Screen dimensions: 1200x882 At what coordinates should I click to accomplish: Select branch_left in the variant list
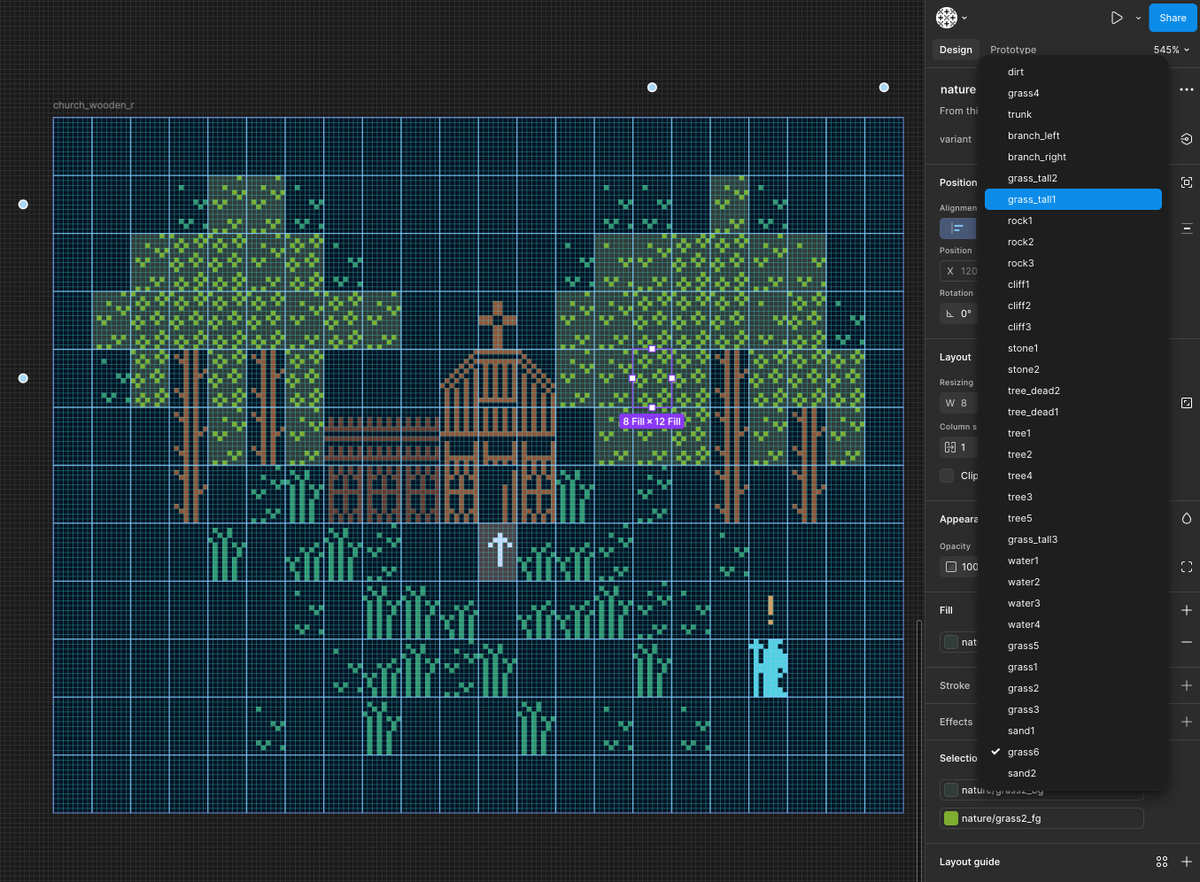(1073, 136)
